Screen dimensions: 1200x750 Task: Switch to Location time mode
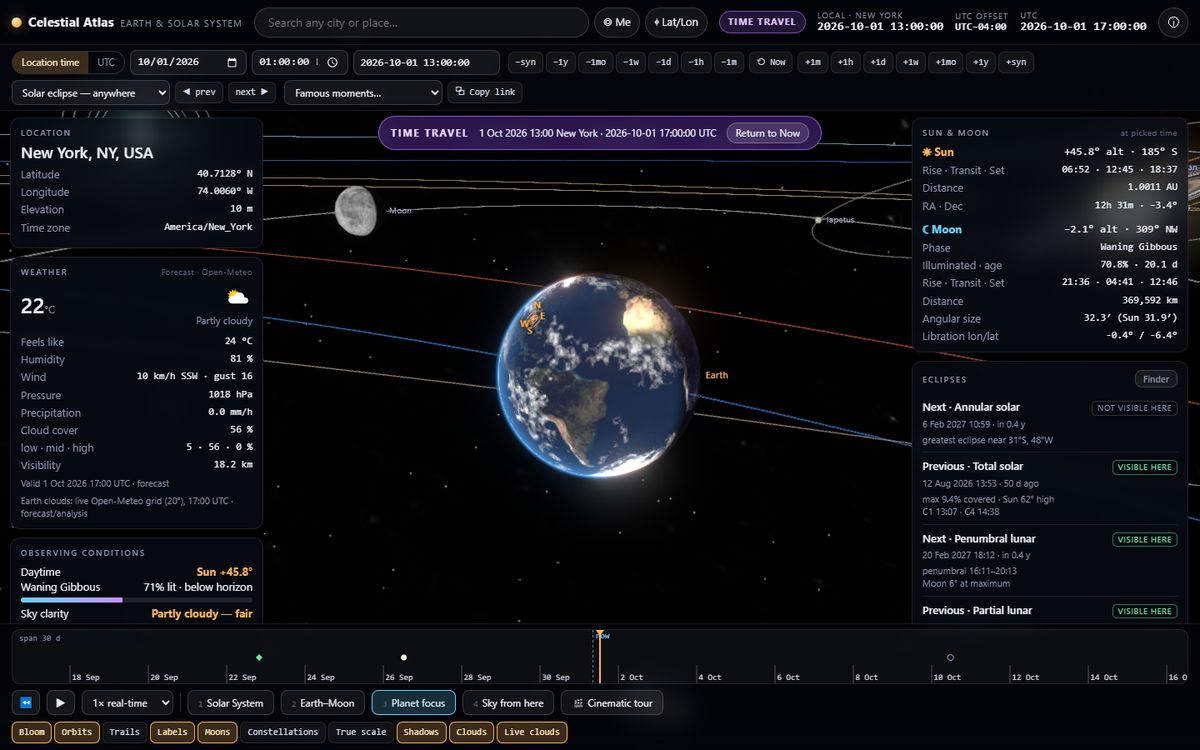[50, 62]
